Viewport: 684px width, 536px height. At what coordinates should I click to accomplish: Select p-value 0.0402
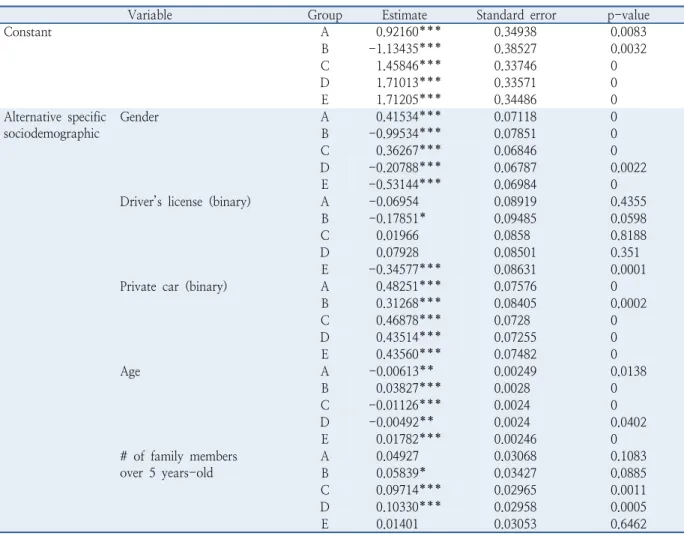coord(628,423)
